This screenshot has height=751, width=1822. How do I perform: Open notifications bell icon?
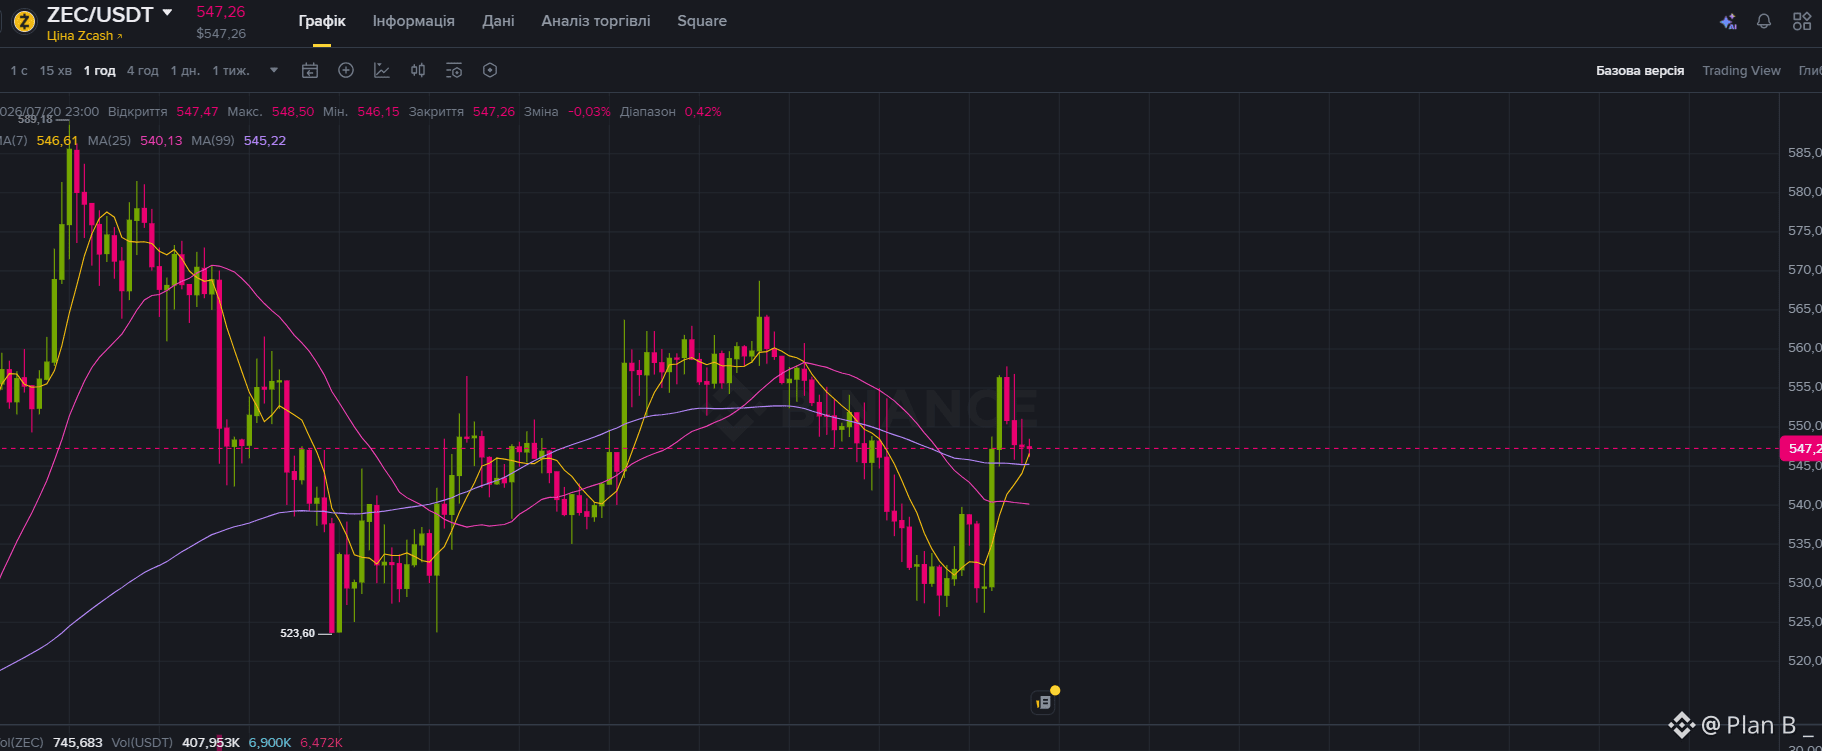1764,21
